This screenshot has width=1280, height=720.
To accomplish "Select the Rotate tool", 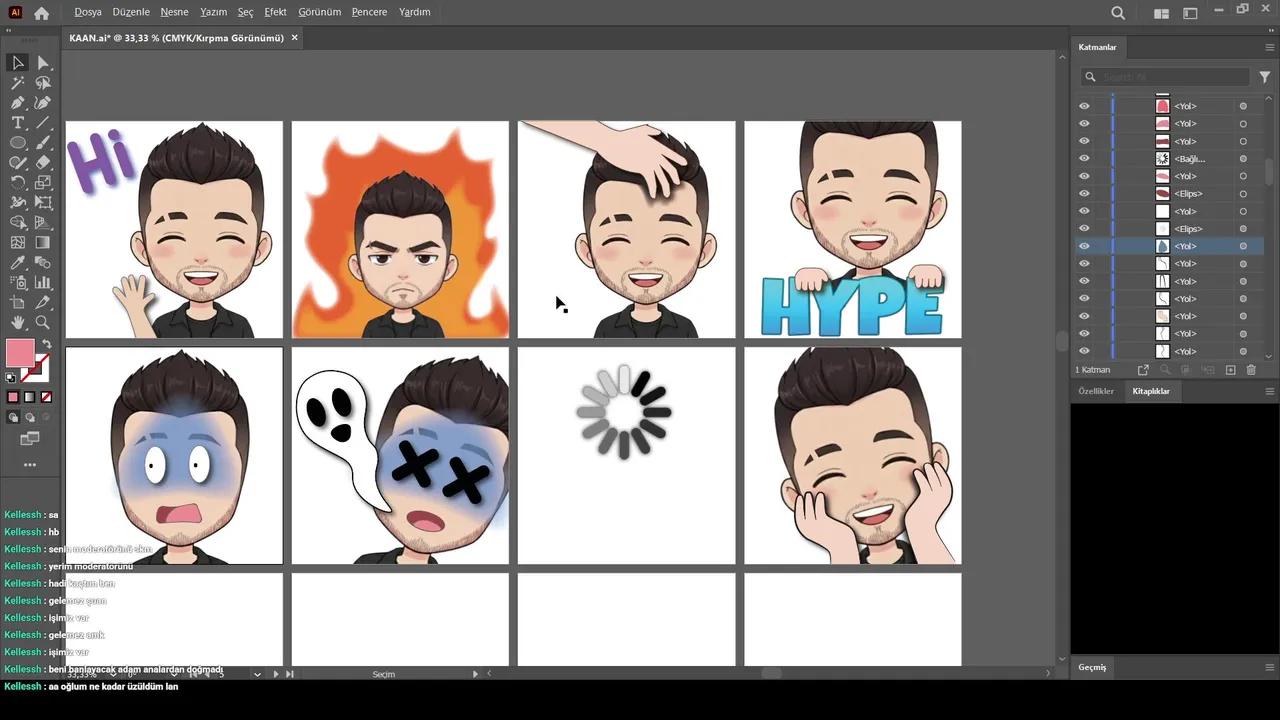I will (x=18, y=182).
